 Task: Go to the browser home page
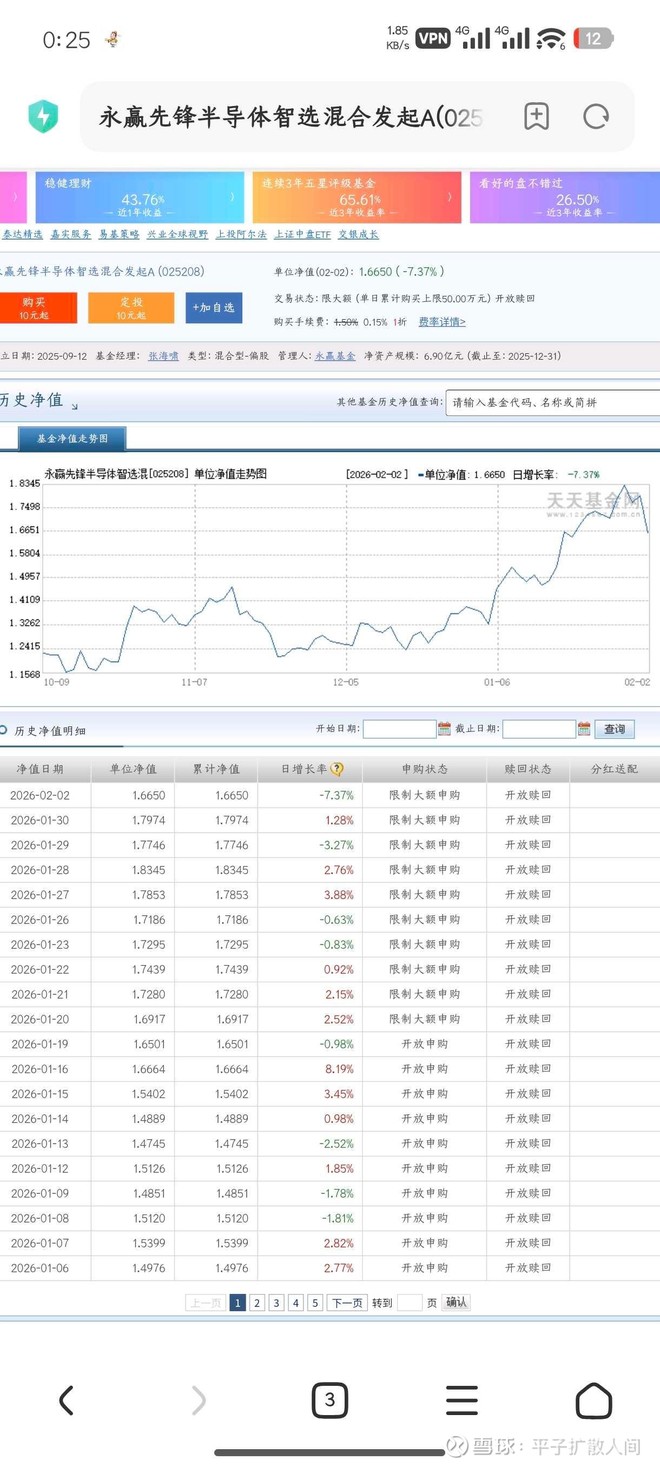coord(593,1400)
